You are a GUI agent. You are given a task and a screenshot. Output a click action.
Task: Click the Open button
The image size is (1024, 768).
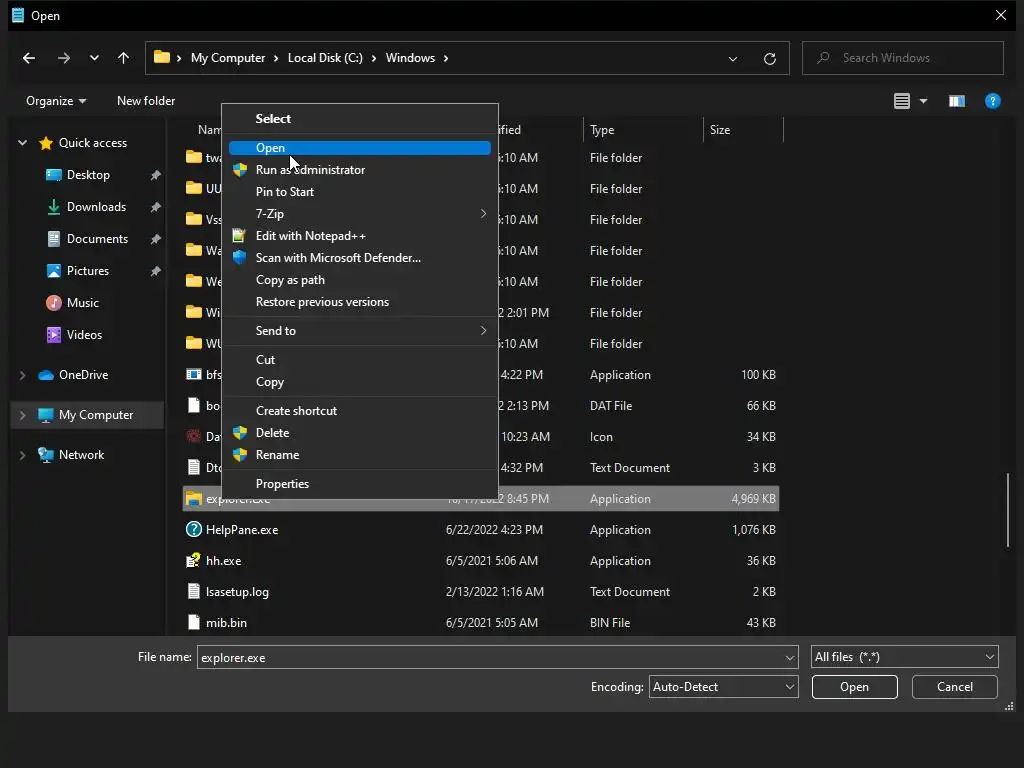click(x=854, y=687)
